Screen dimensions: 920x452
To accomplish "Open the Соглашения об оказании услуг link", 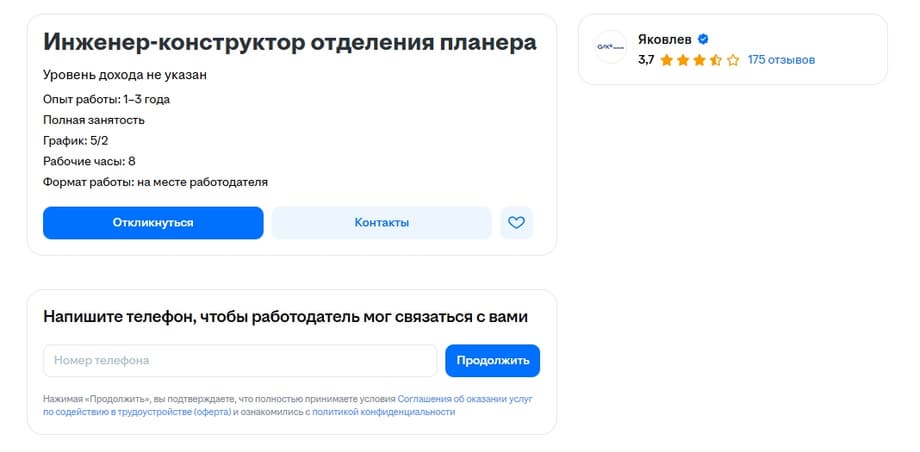I will tap(464, 398).
